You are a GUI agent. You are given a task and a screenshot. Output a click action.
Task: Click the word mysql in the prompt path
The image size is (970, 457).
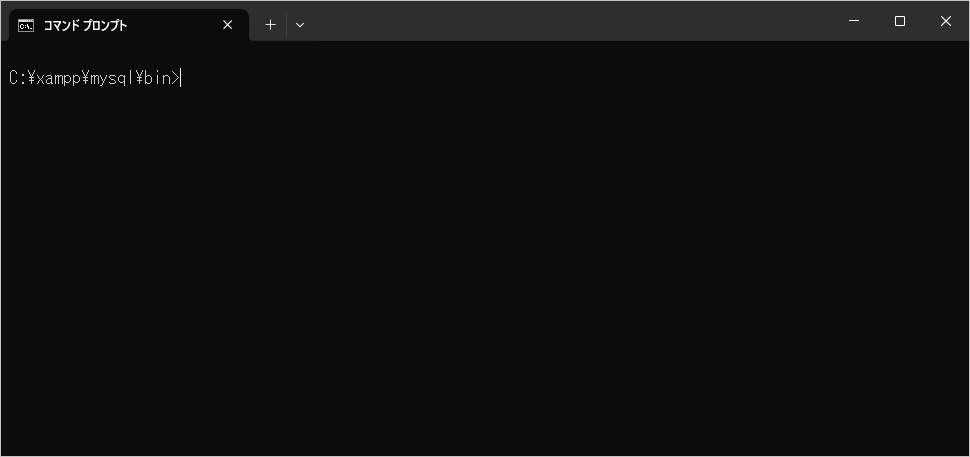112,78
